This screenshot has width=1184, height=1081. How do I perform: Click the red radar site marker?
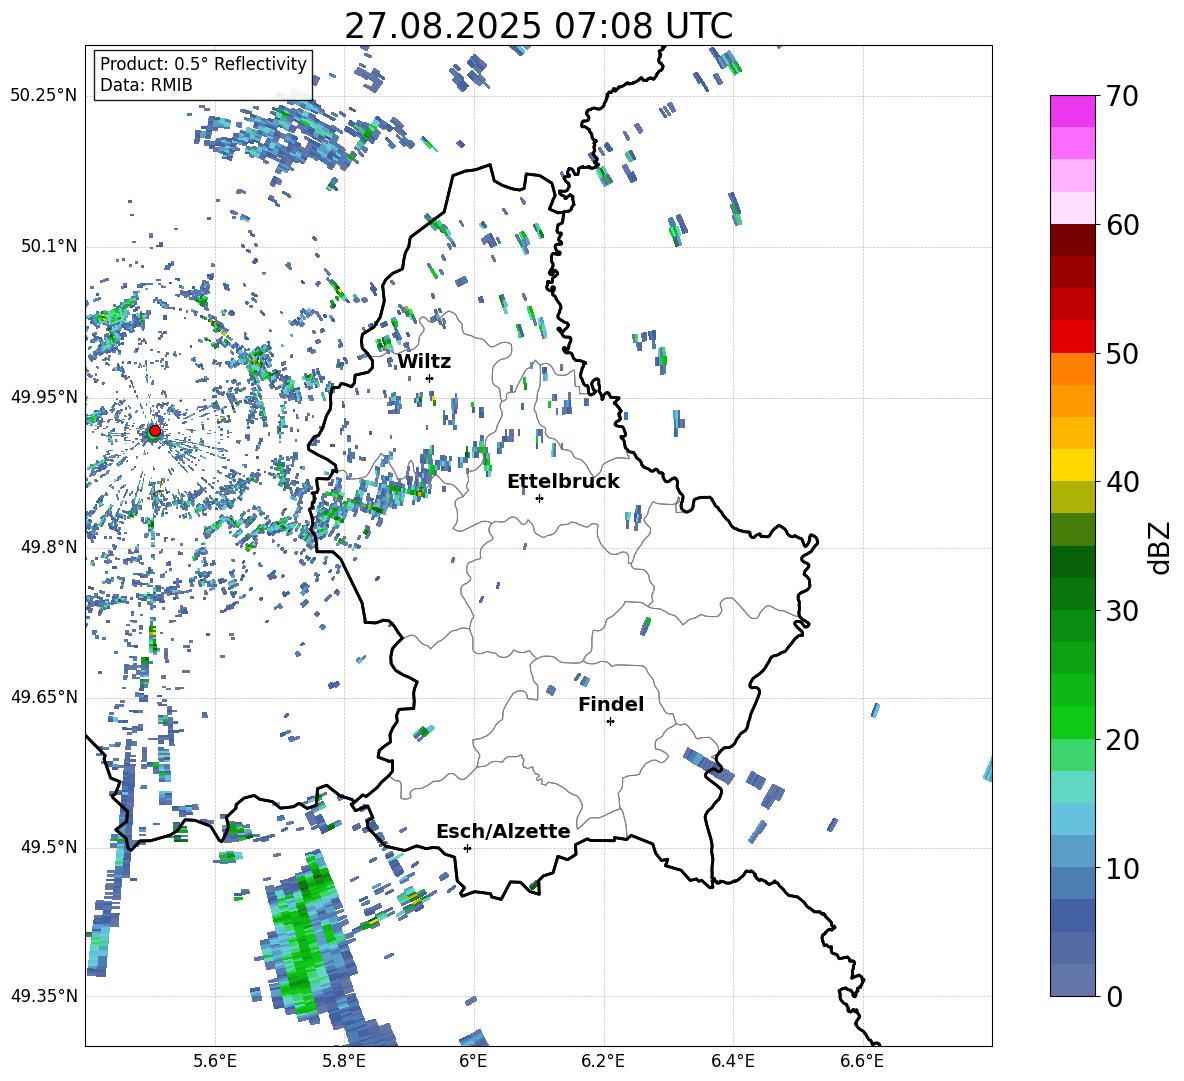pyautogui.click(x=154, y=430)
